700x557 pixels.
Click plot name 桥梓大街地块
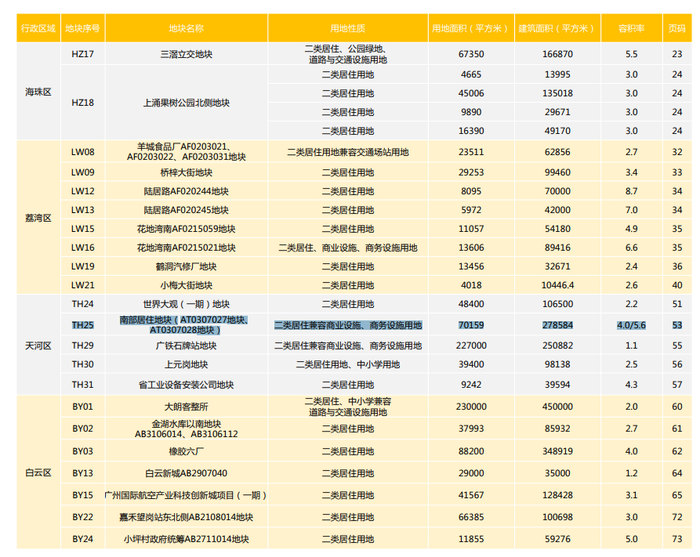pyautogui.click(x=186, y=173)
